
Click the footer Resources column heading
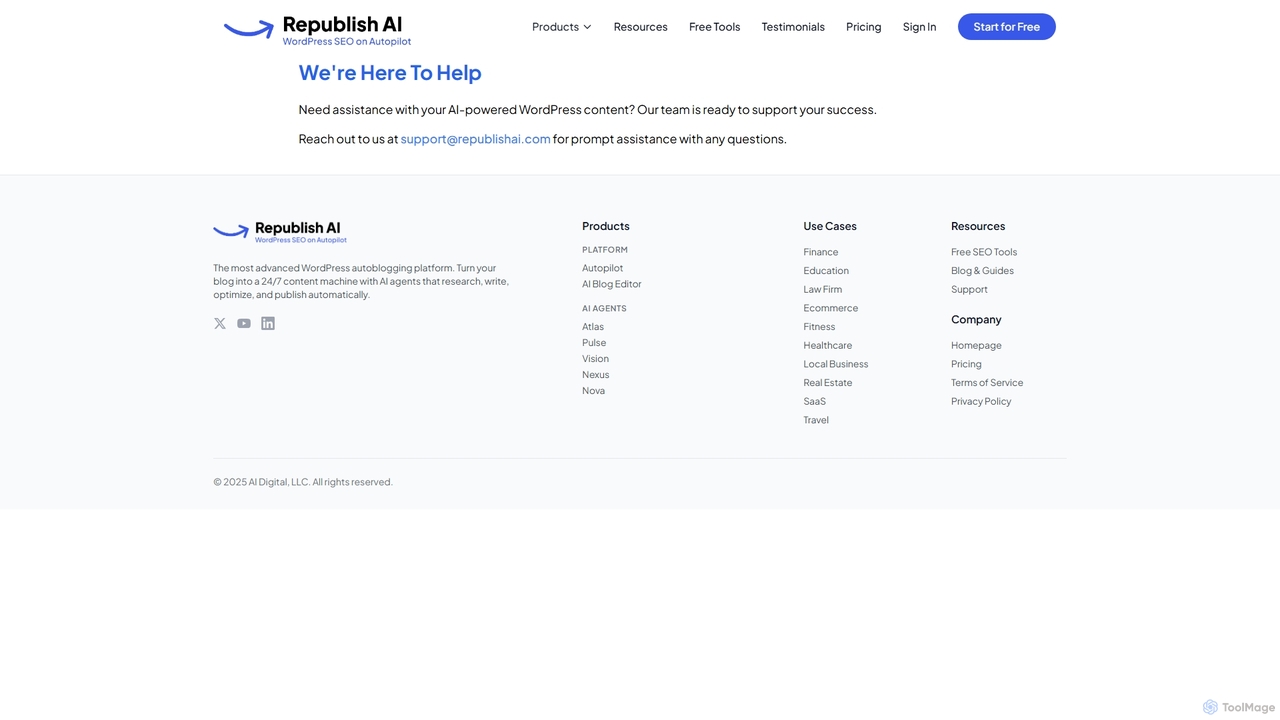pos(978,226)
